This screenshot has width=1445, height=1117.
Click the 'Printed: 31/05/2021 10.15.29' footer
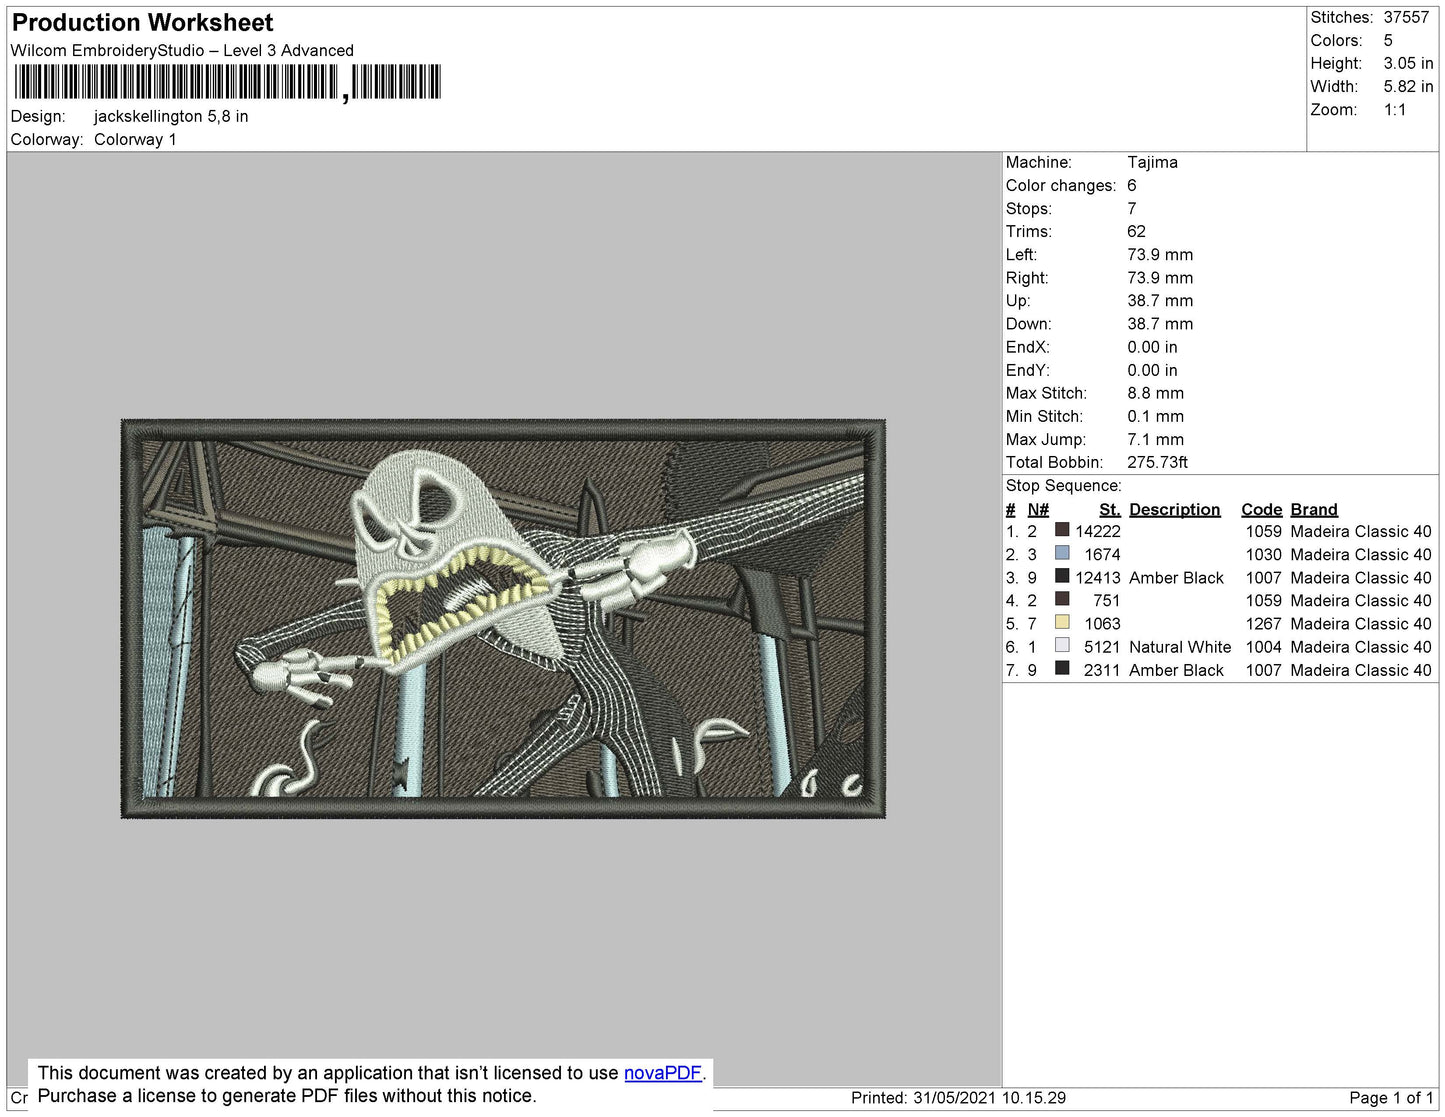click(x=958, y=1098)
